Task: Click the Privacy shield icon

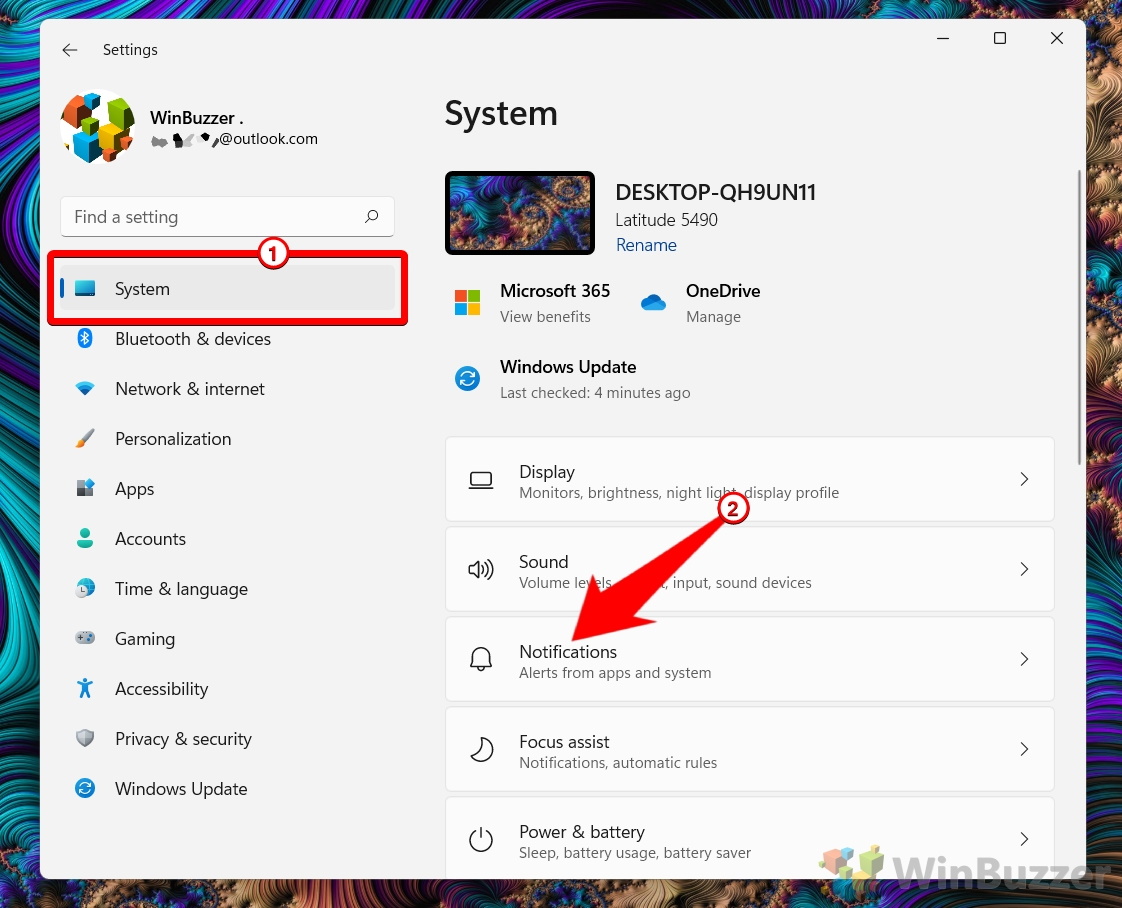Action: click(x=85, y=738)
